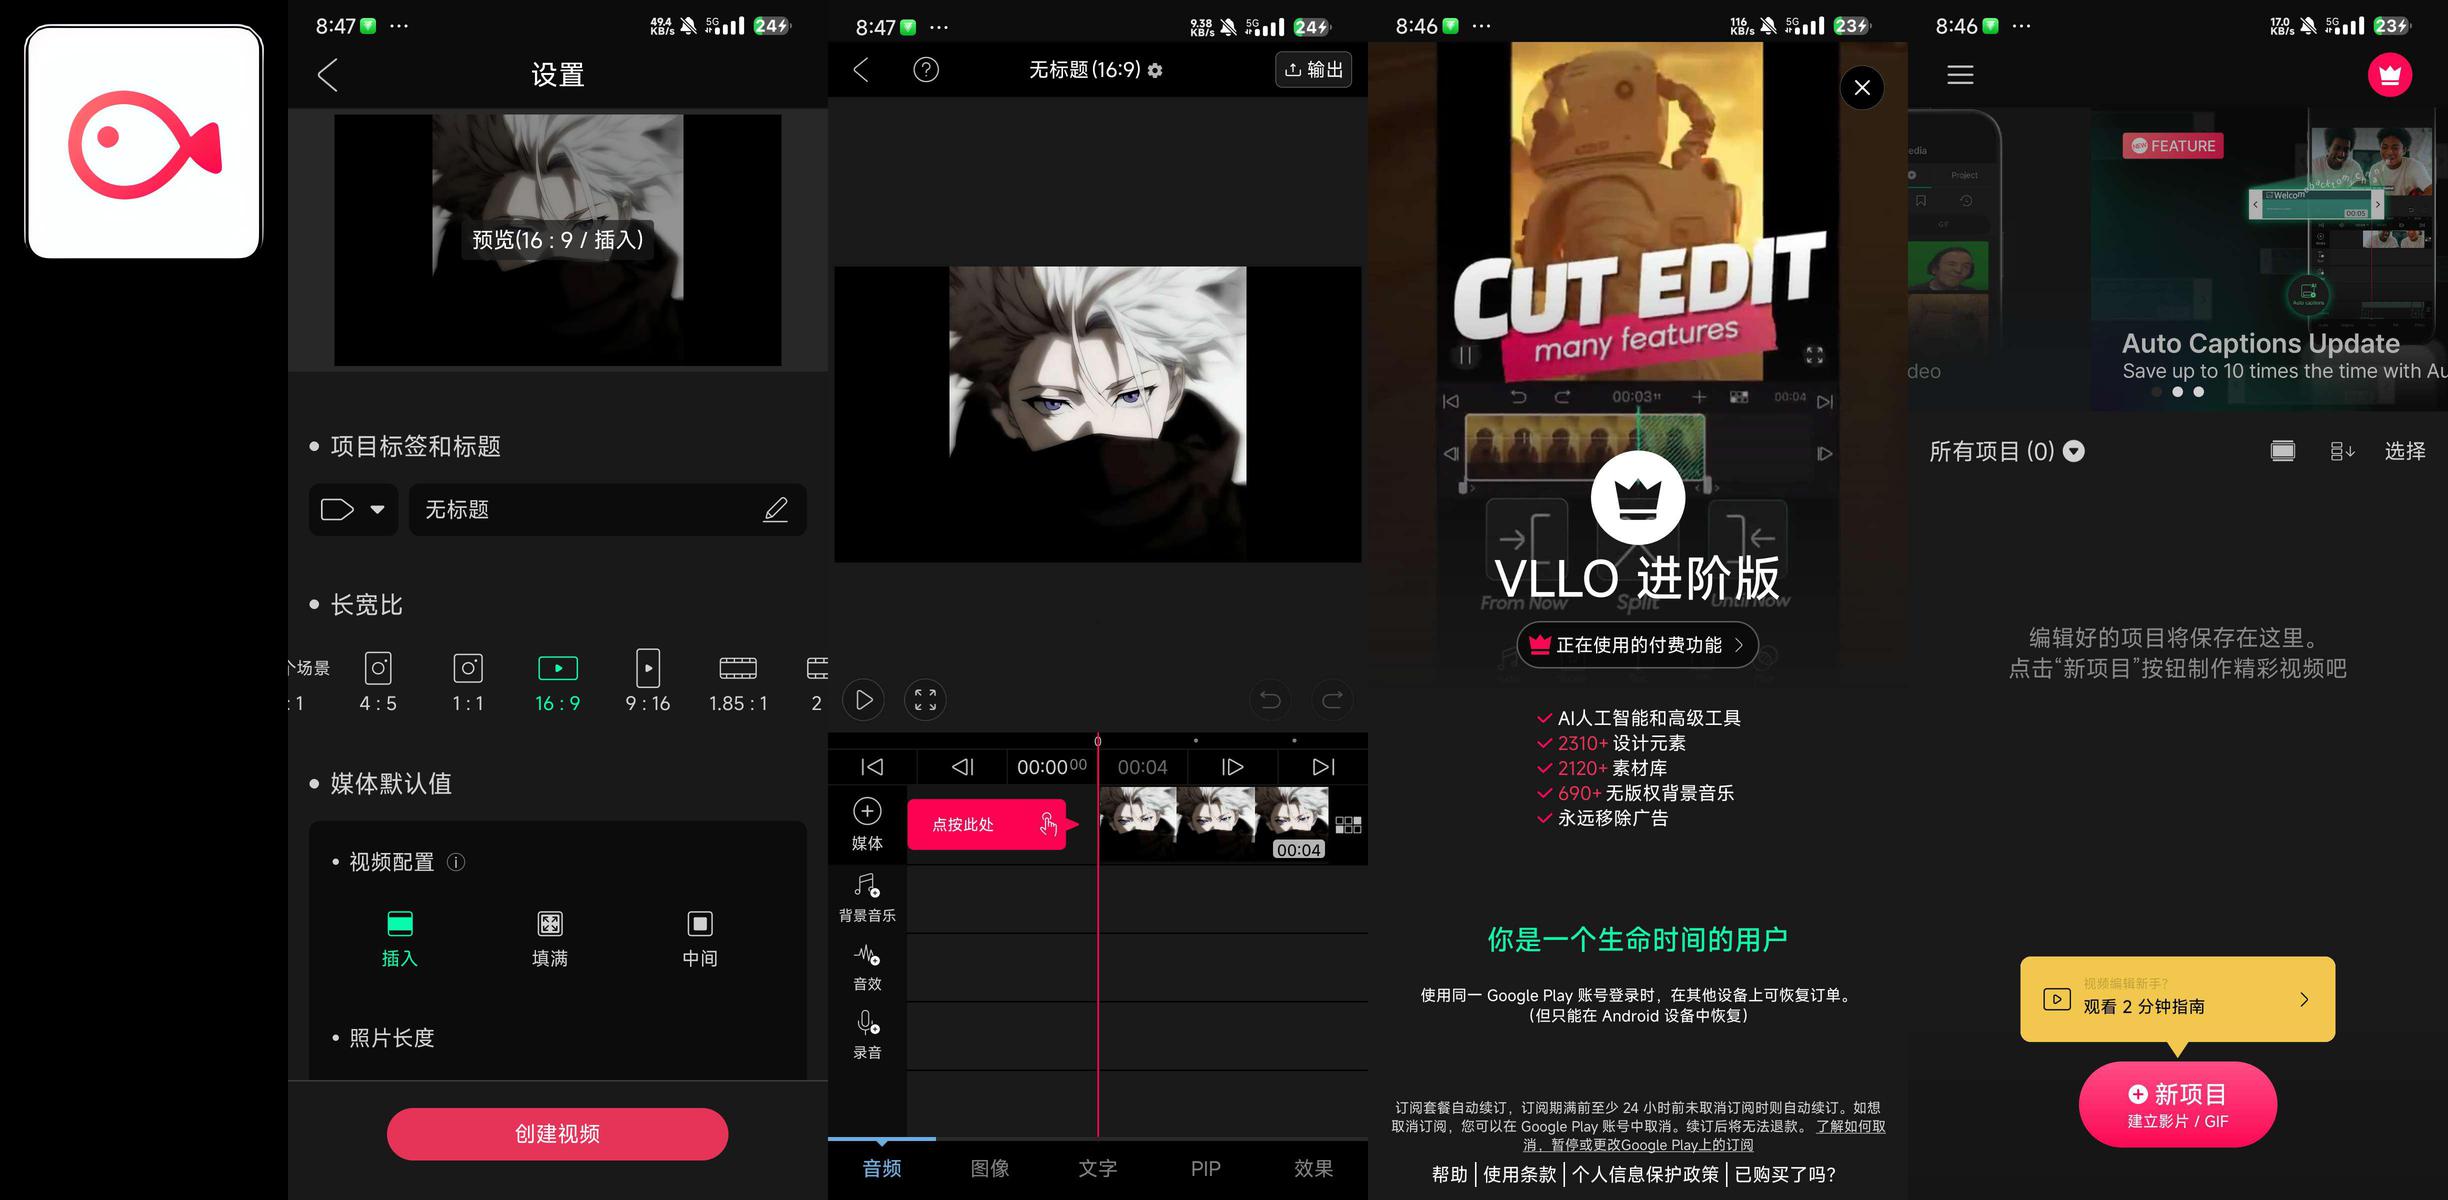Expand the promo video to fullscreen

(1814, 355)
